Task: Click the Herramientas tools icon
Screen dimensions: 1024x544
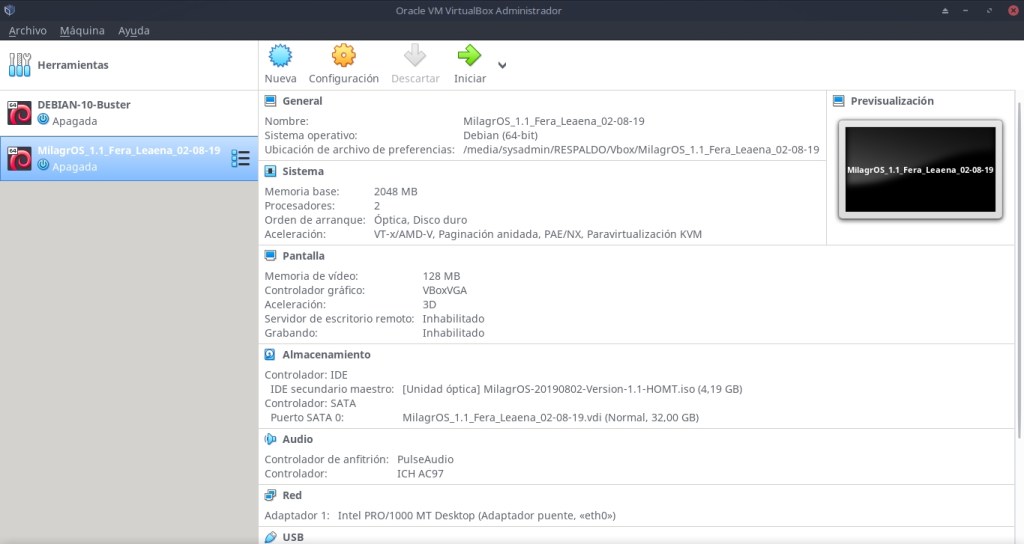Action: pyautogui.click(x=20, y=65)
